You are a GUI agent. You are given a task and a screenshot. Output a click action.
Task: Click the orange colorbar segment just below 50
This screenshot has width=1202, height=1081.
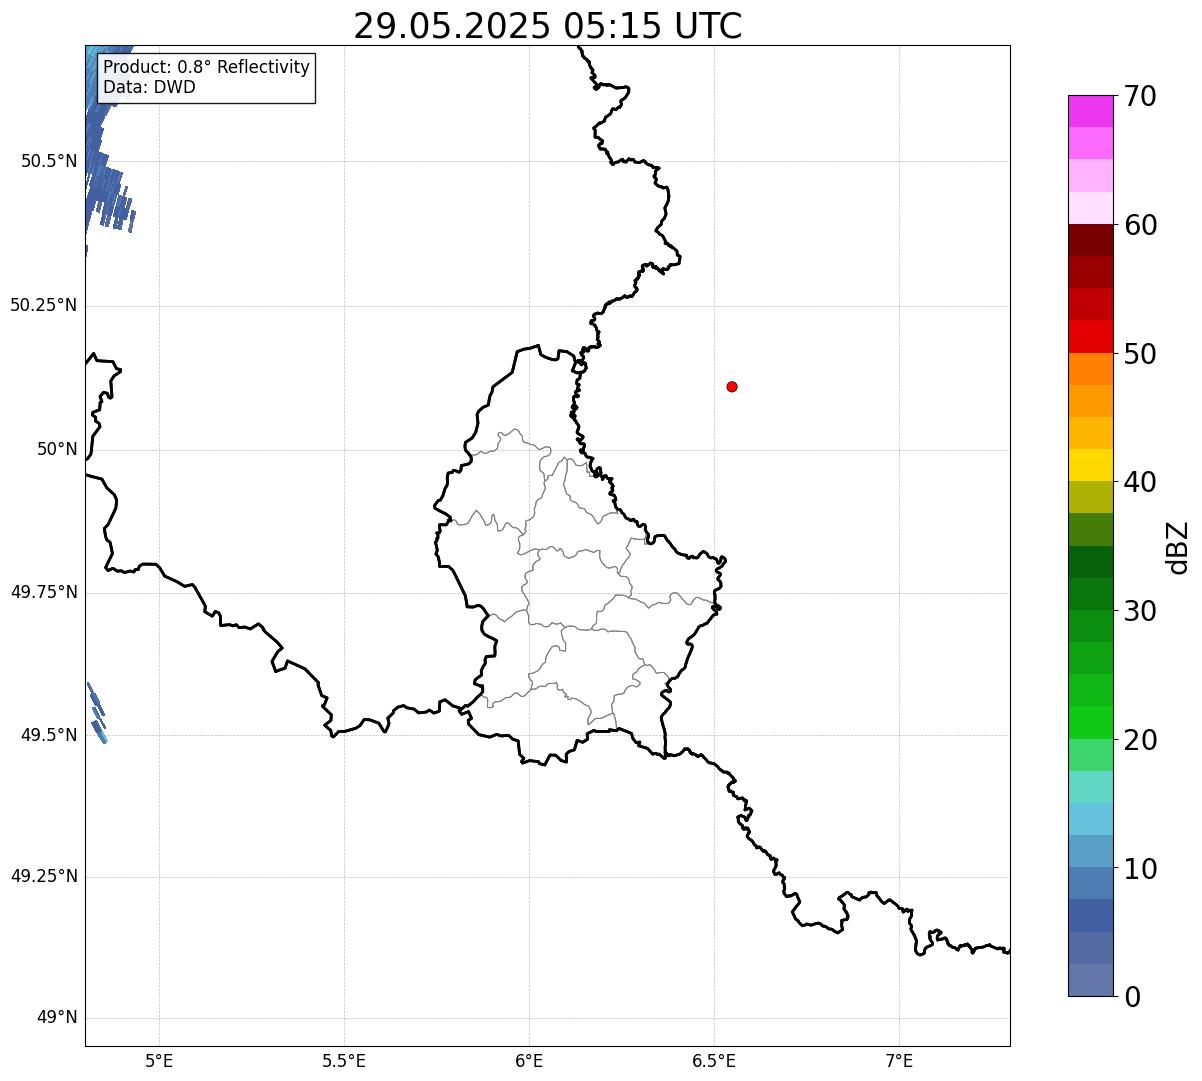pyautogui.click(x=1090, y=369)
